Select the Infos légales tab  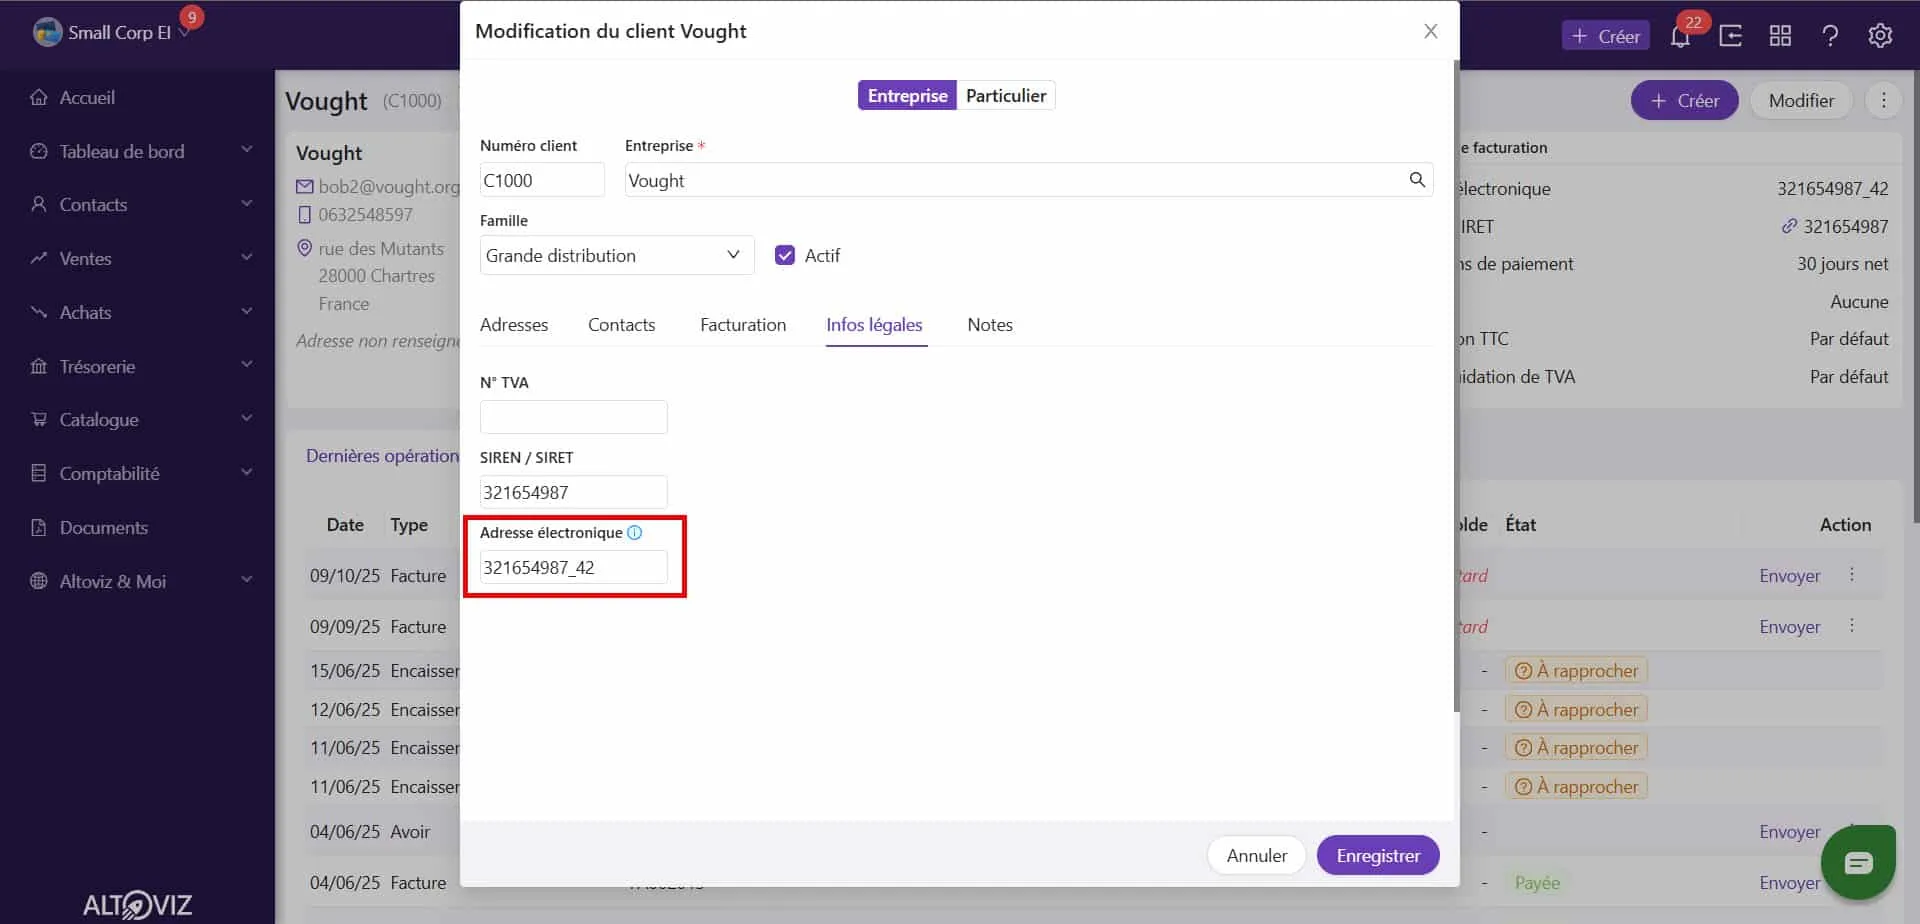[x=874, y=325]
